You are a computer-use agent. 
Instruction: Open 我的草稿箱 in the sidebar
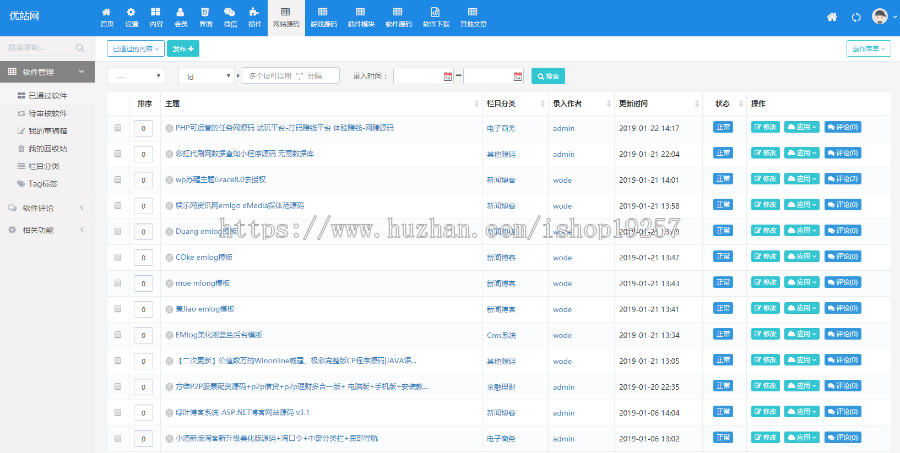48,131
